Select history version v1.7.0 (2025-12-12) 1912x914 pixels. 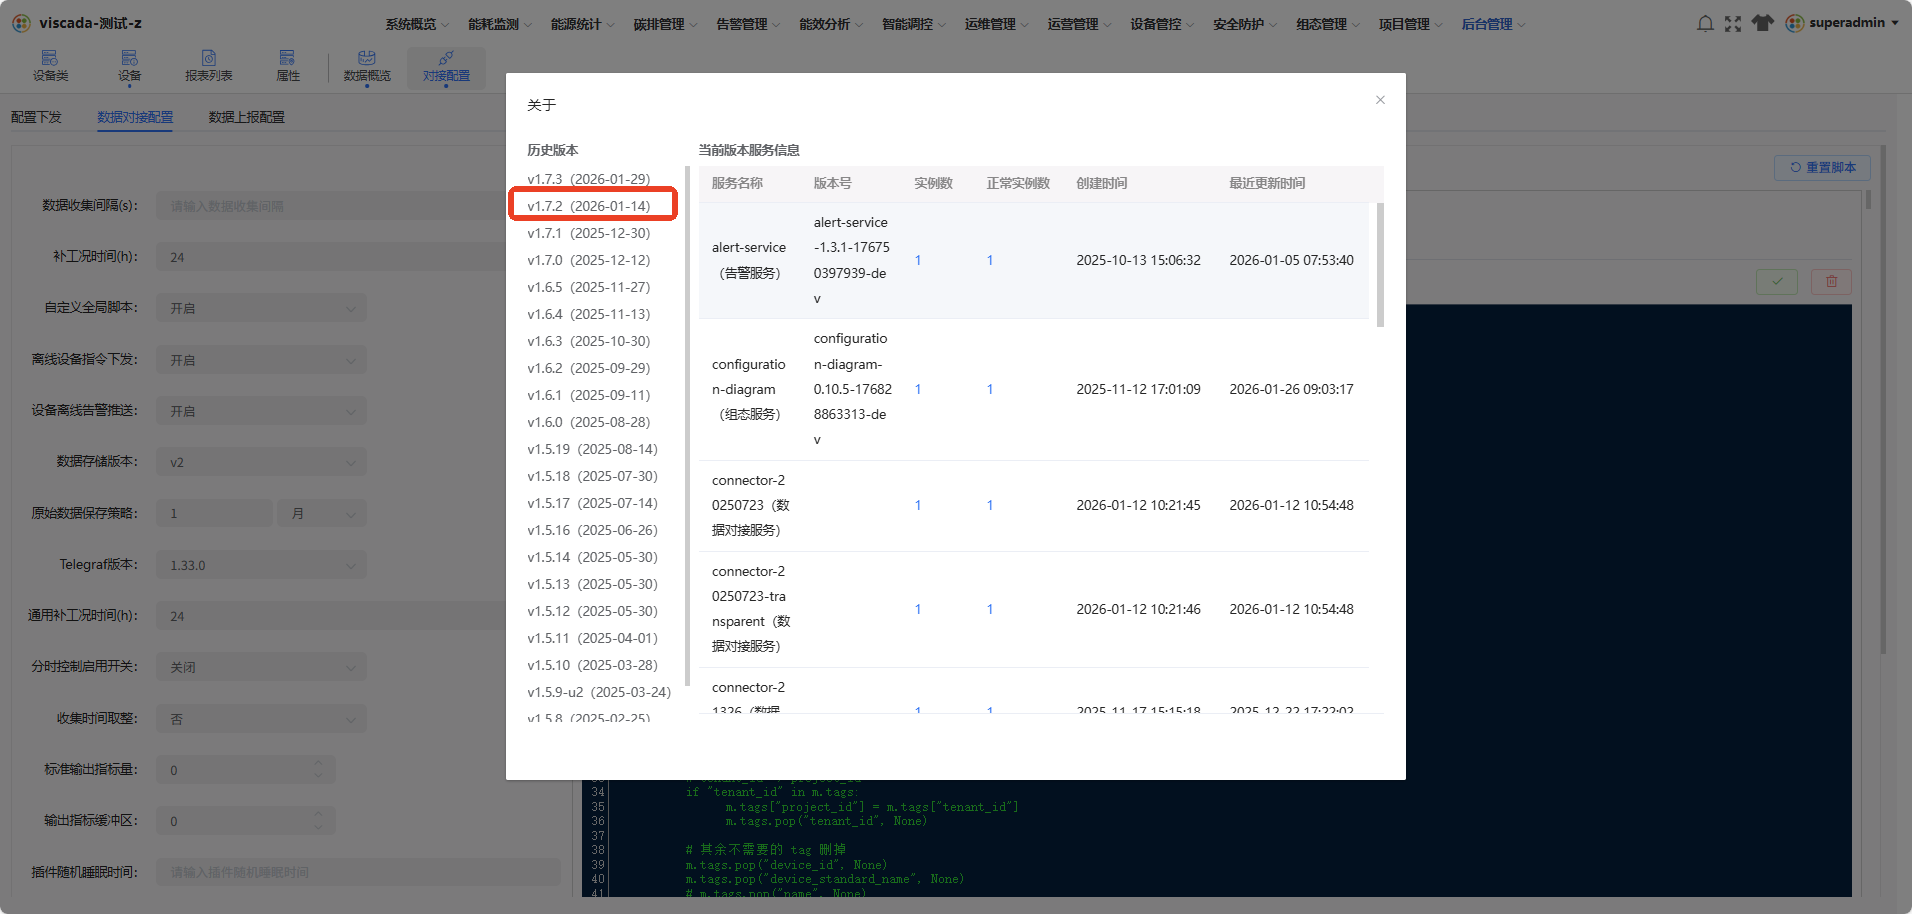(x=589, y=260)
